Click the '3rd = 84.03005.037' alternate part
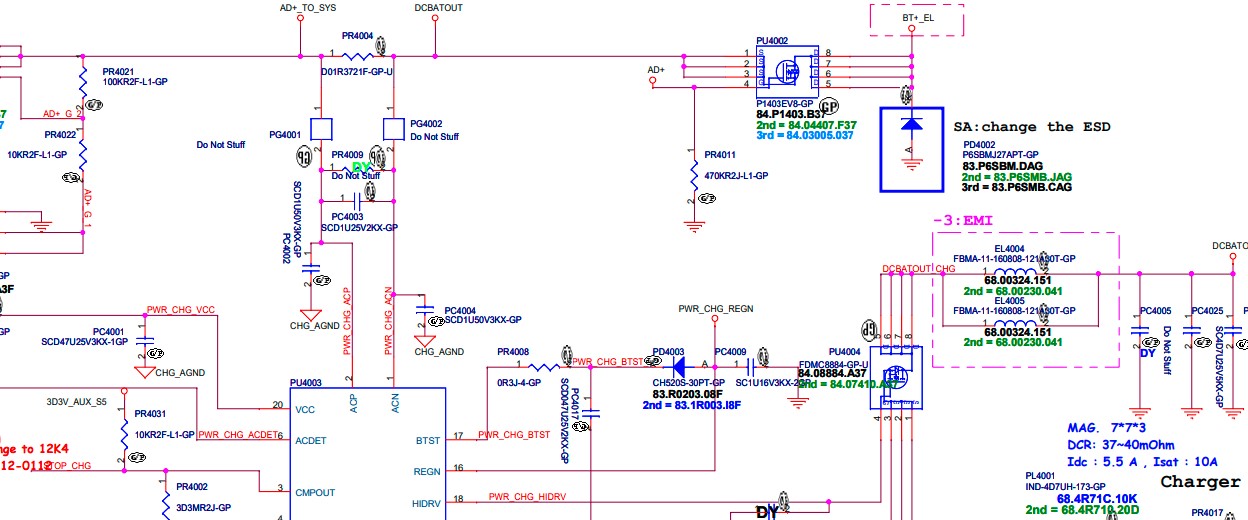 tap(805, 136)
